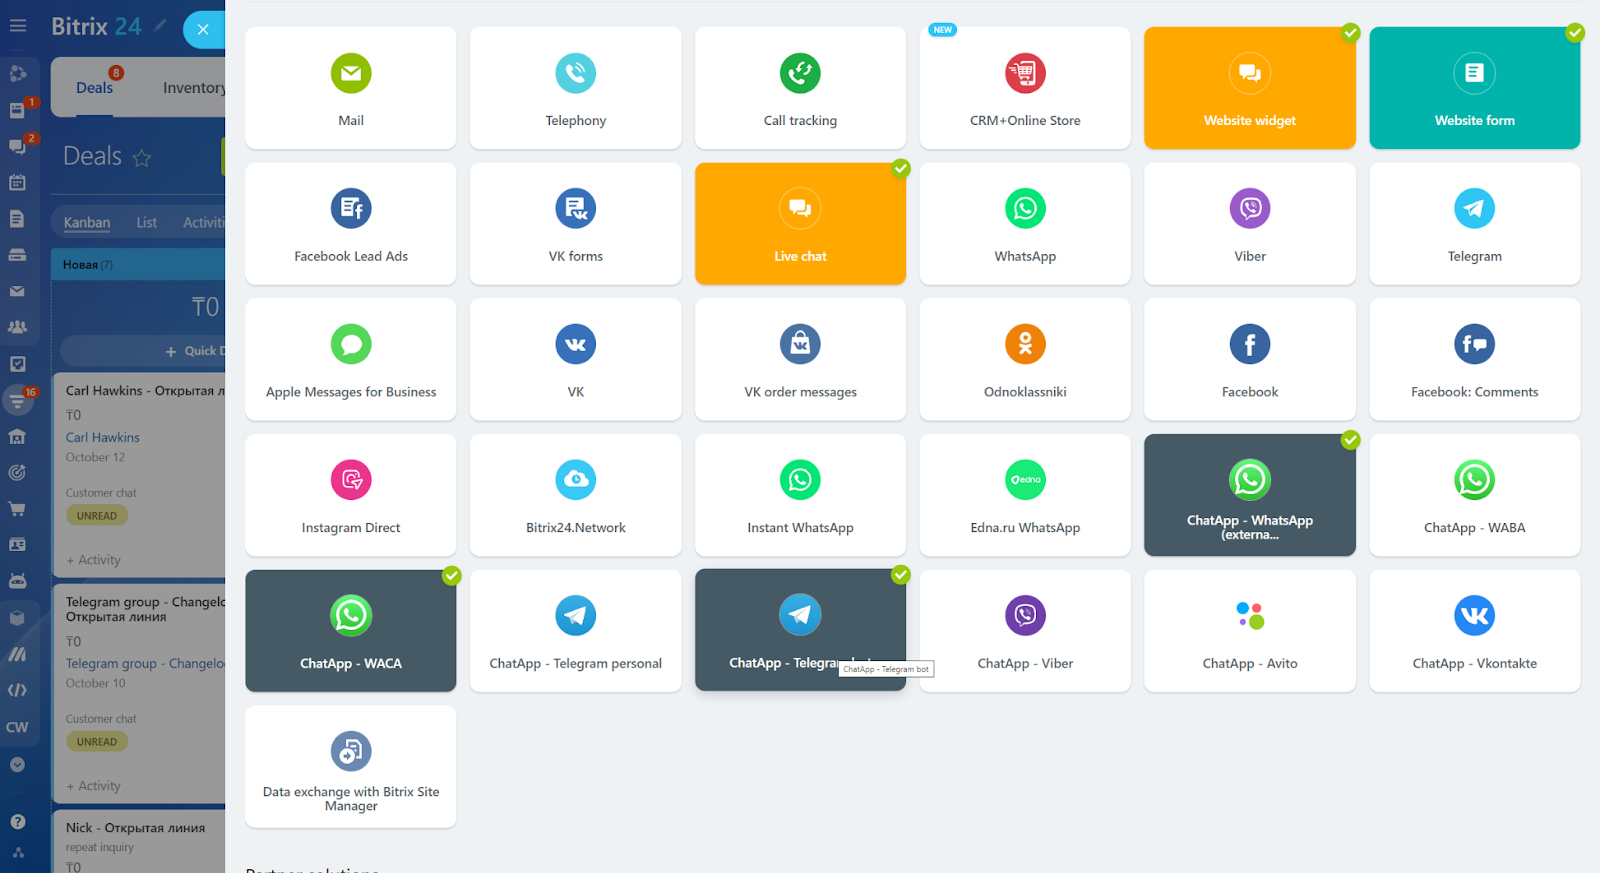
Task: Select the Activities view tab
Action: (204, 222)
